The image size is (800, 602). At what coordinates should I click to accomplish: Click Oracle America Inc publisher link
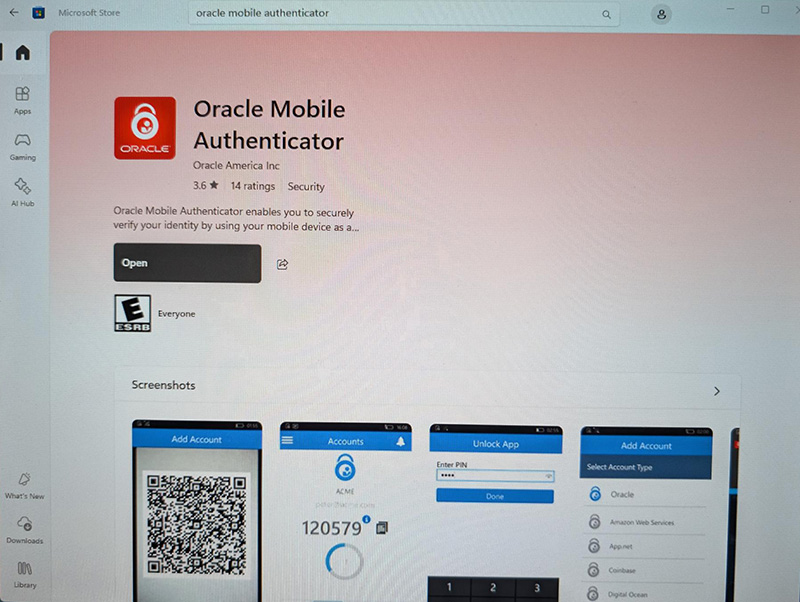(x=236, y=165)
